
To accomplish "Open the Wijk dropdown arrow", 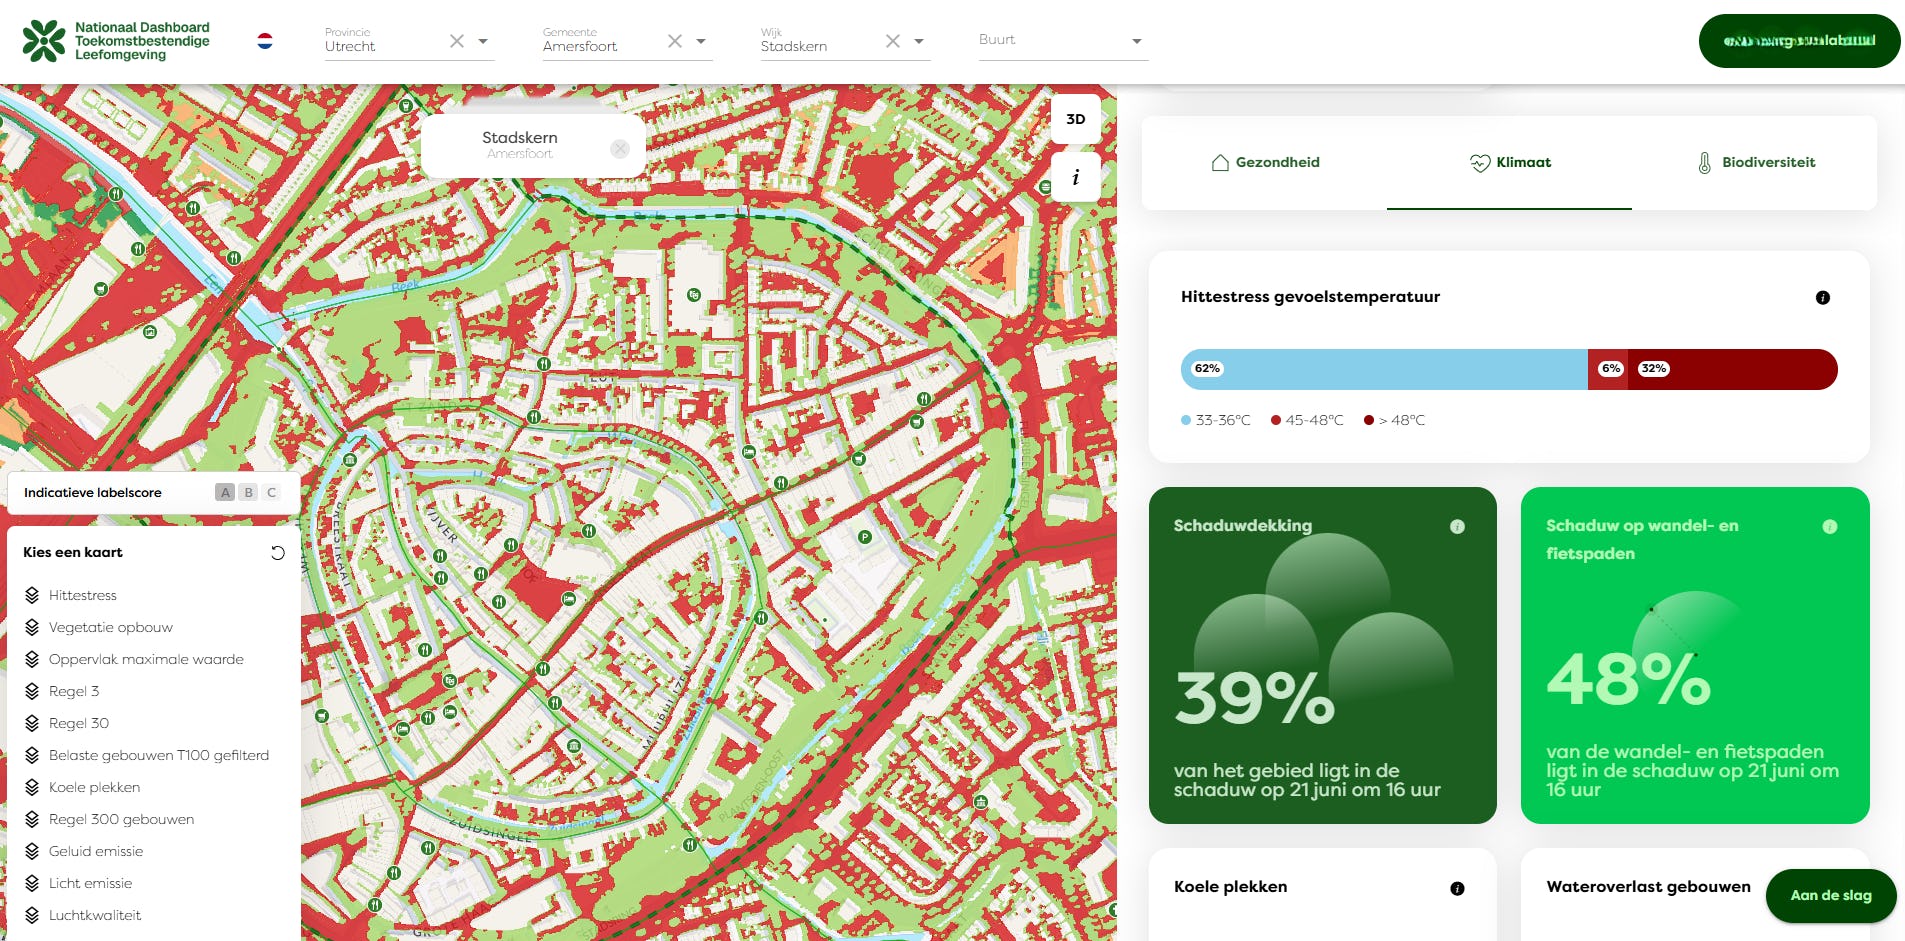I will click(x=919, y=41).
